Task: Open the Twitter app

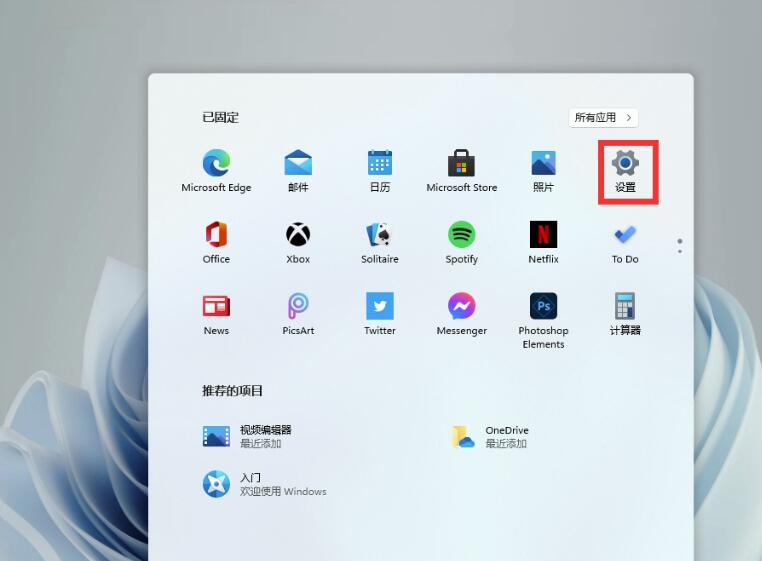Action: coord(380,314)
